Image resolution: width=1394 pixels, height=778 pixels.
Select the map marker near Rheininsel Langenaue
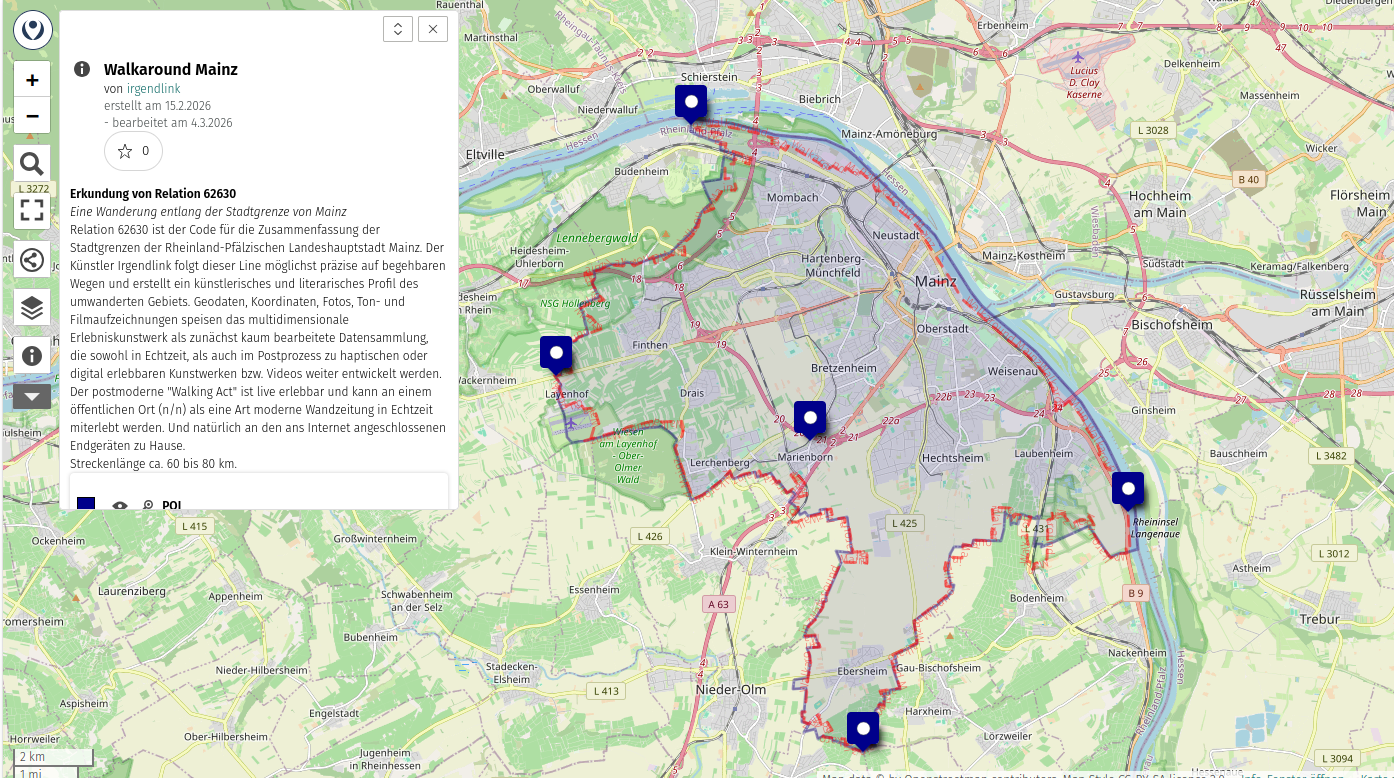point(1128,487)
